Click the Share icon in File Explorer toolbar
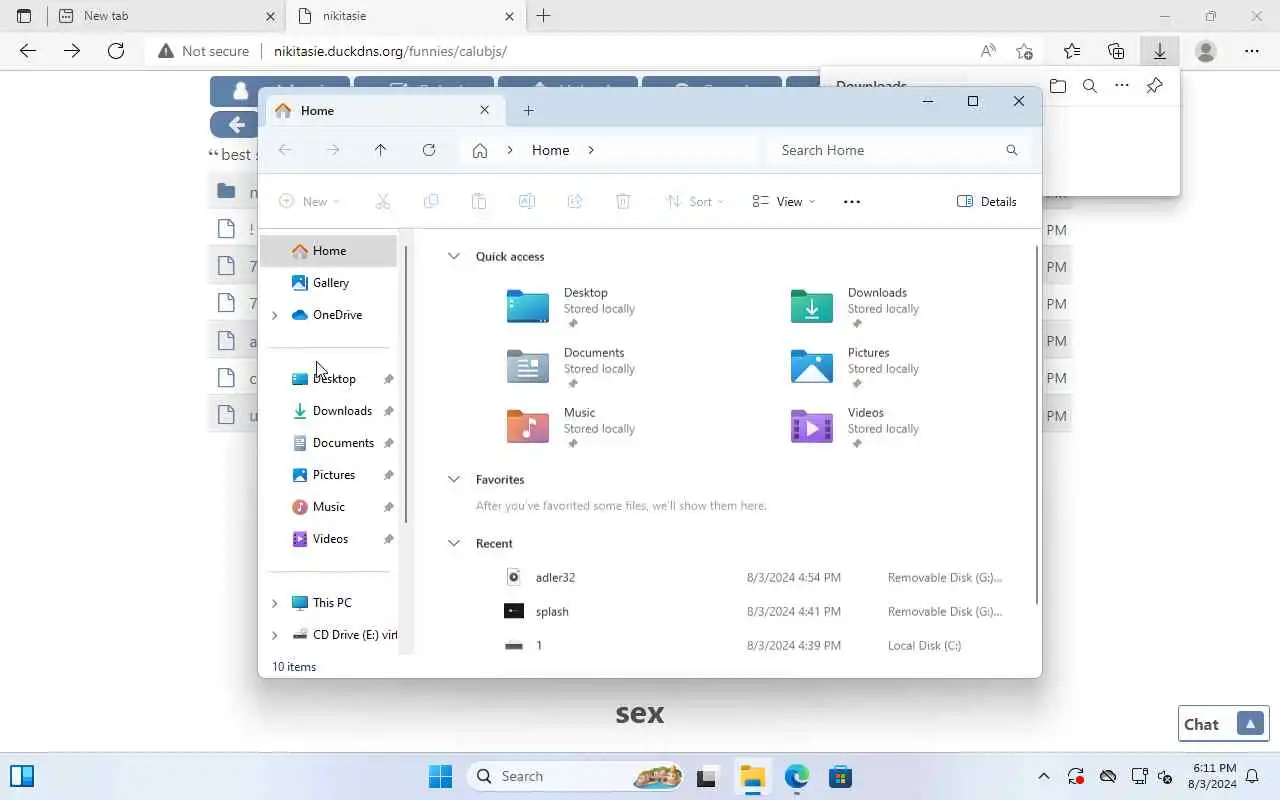This screenshot has height=800, width=1280. pyautogui.click(x=575, y=201)
